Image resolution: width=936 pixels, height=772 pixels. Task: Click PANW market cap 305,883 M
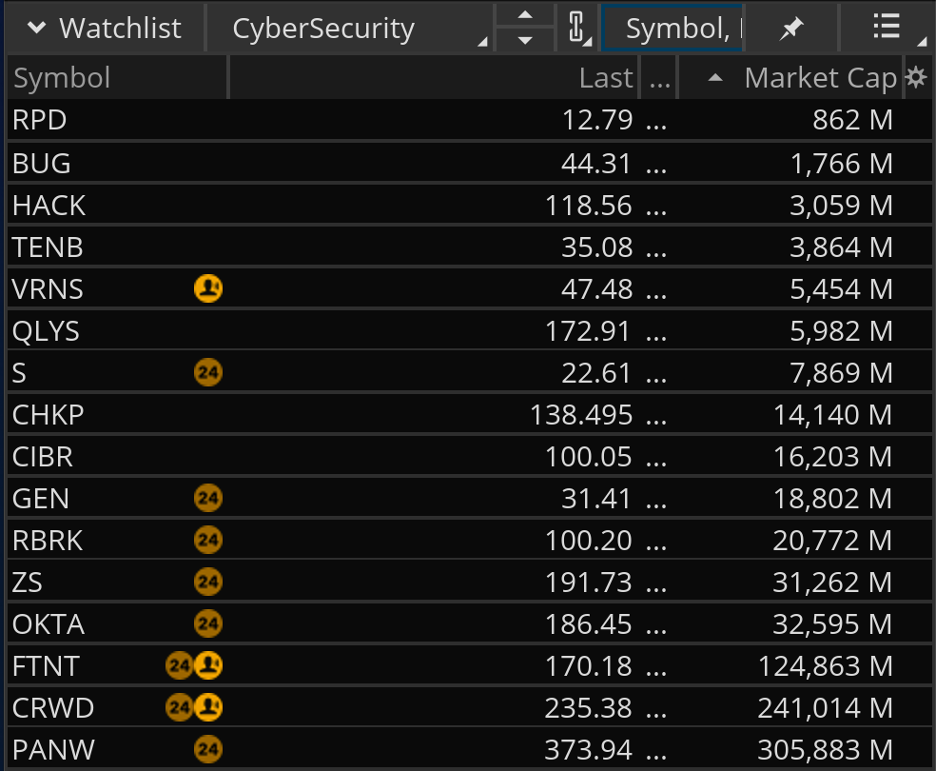[x=826, y=750]
